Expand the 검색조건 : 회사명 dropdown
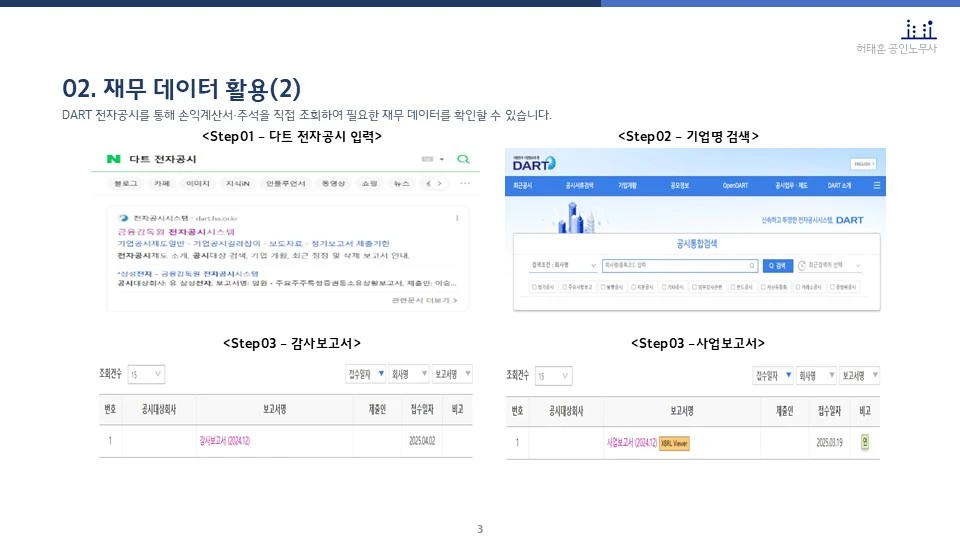 (x=563, y=265)
